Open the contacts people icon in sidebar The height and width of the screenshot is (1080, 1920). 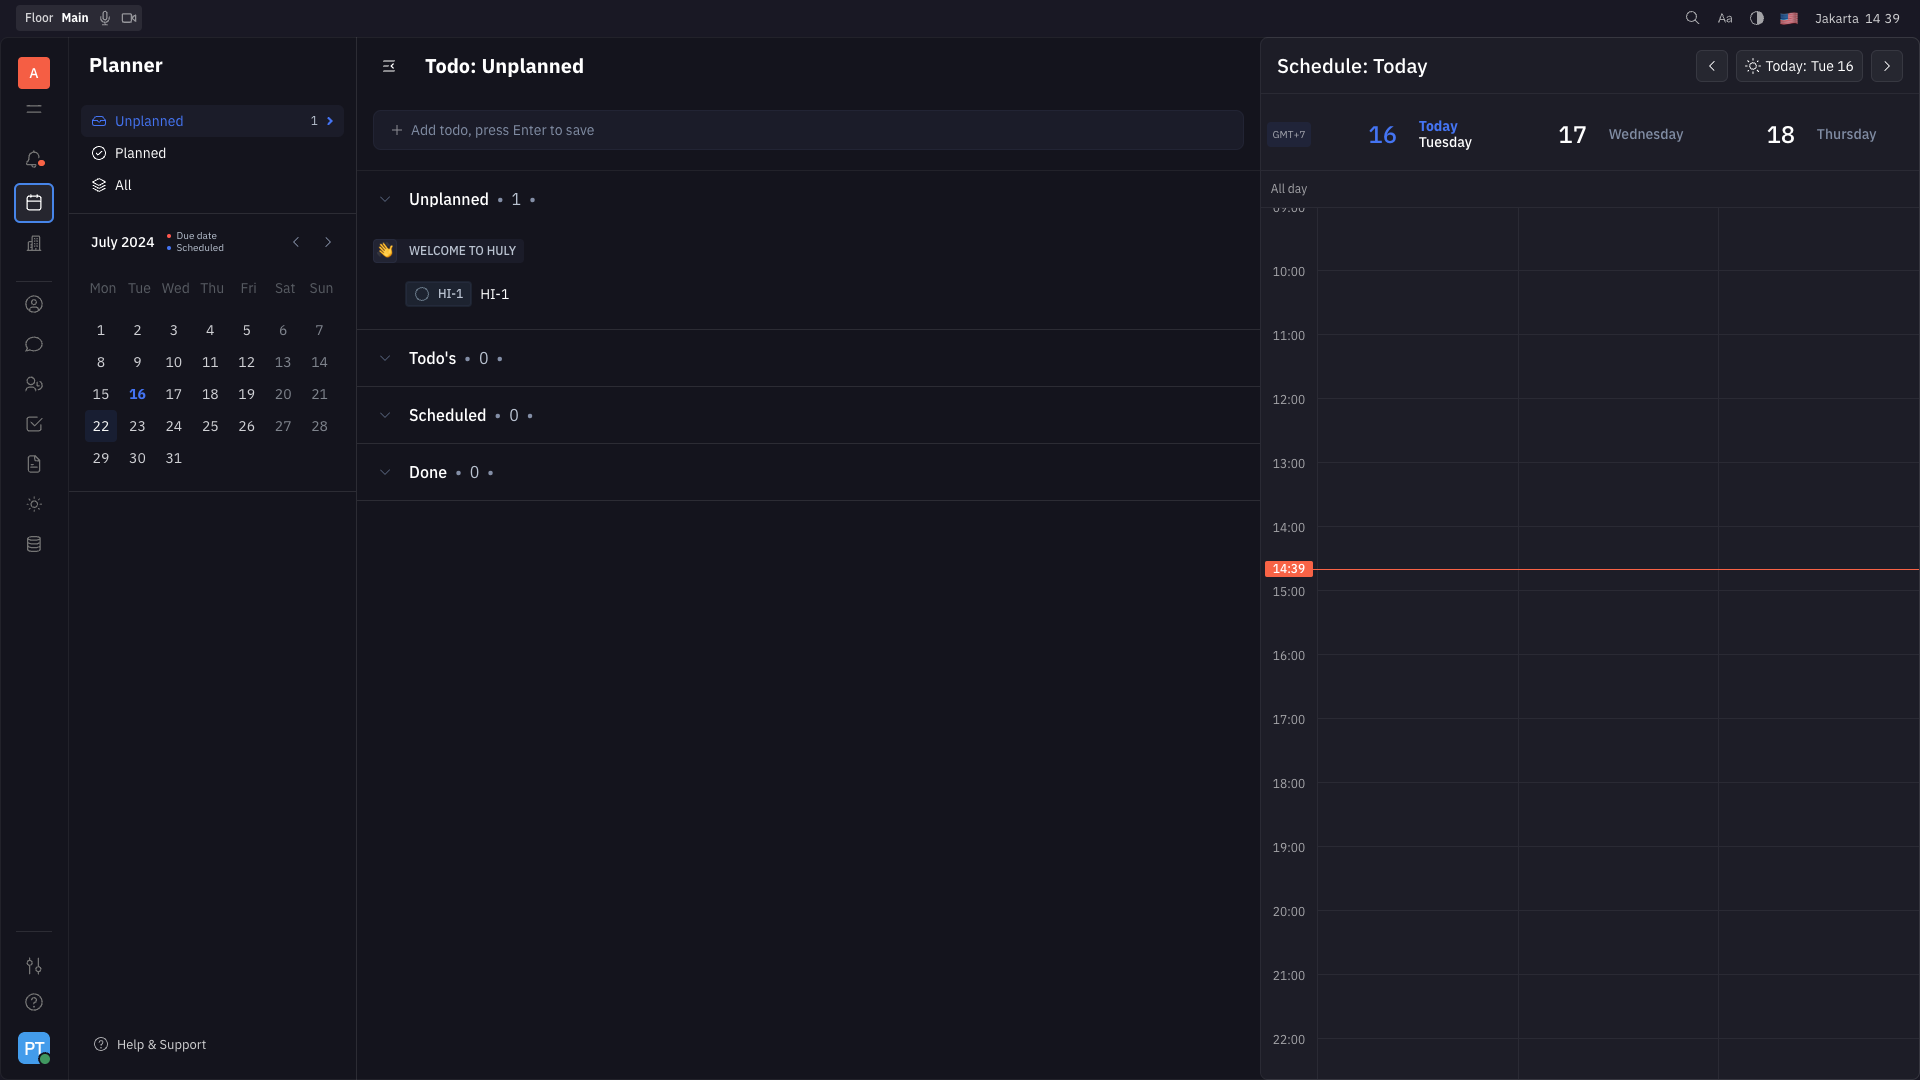pos(34,384)
